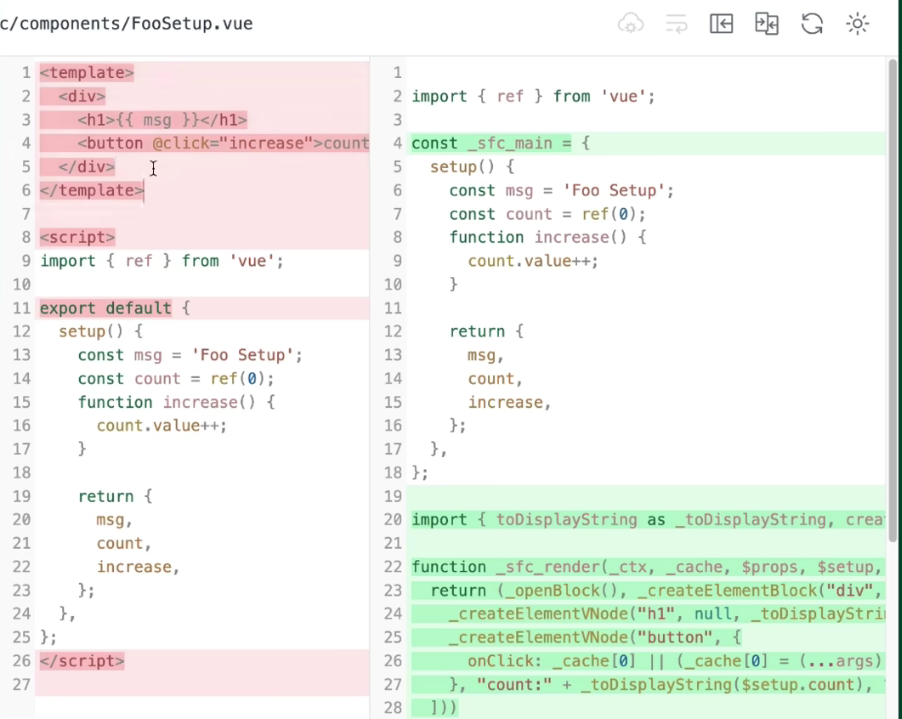Refresh the compiled output with the sync icon
Viewport: 902px width, 719px height.
pos(811,23)
